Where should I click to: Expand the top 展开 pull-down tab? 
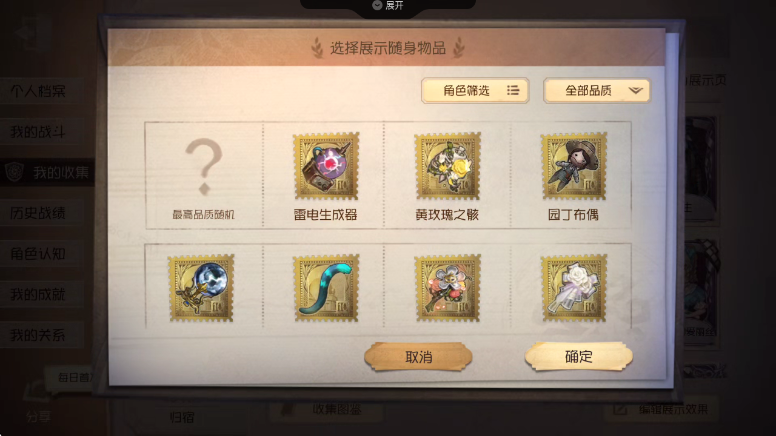(x=388, y=6)
